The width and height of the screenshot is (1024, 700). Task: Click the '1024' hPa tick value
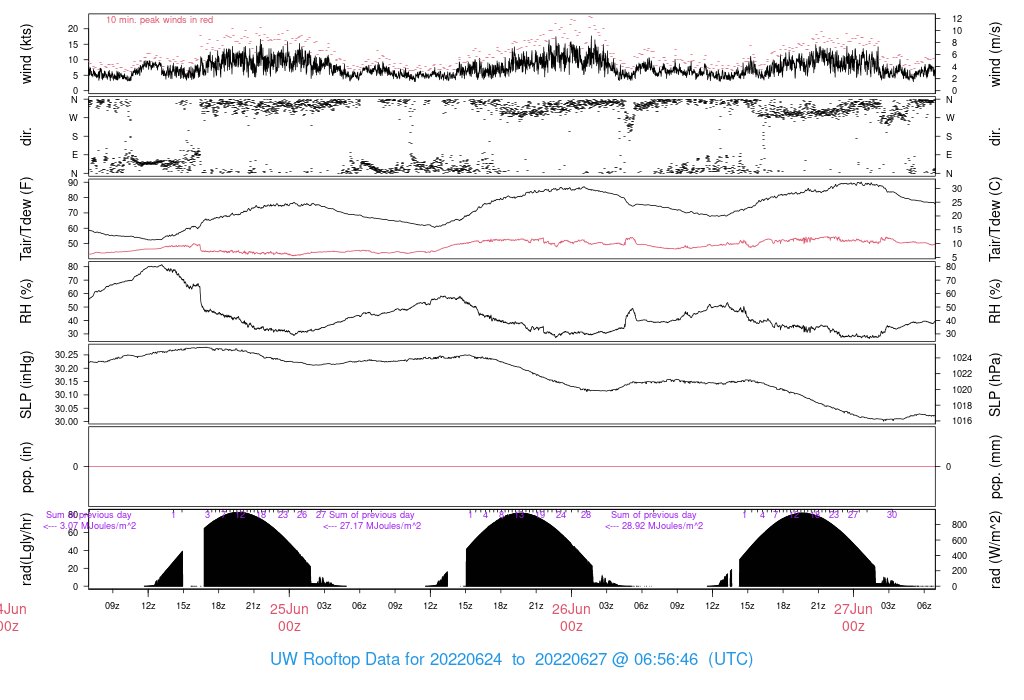(962, 358)
